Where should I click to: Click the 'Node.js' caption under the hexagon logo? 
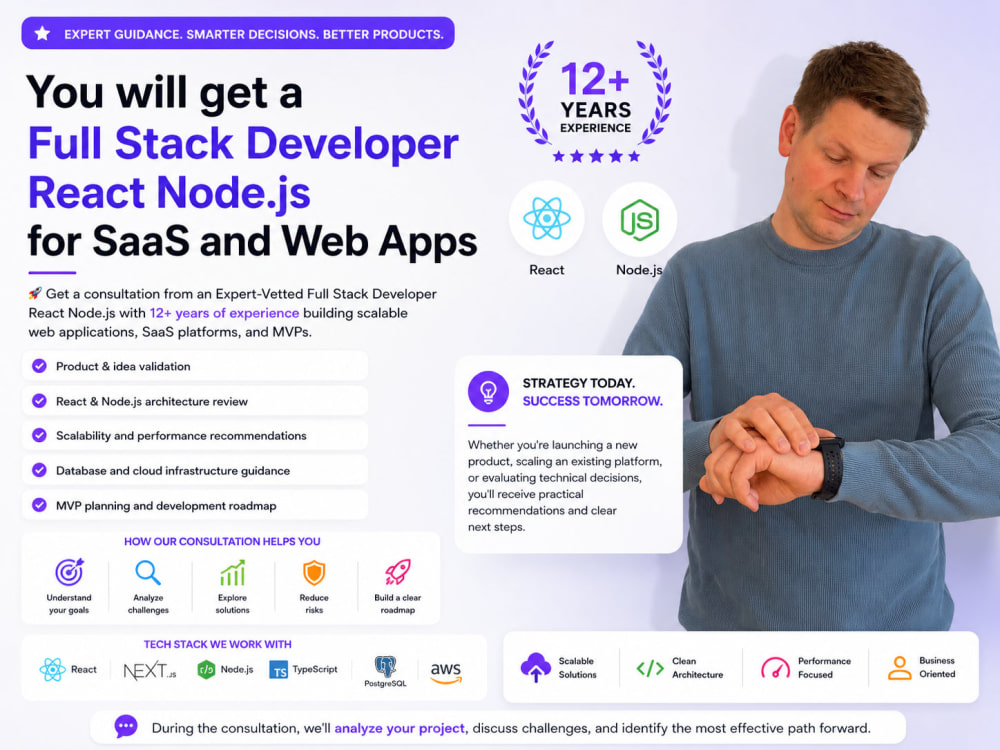639,270
